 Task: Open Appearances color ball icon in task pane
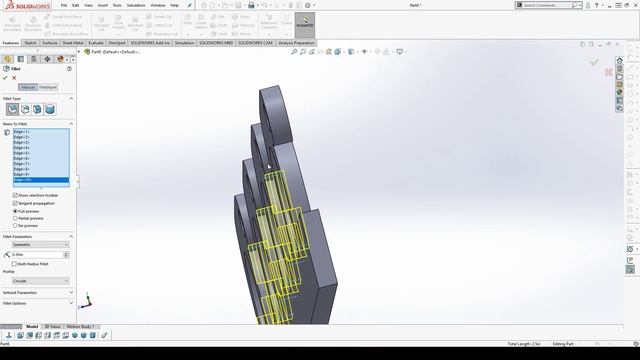click(620, 92)
